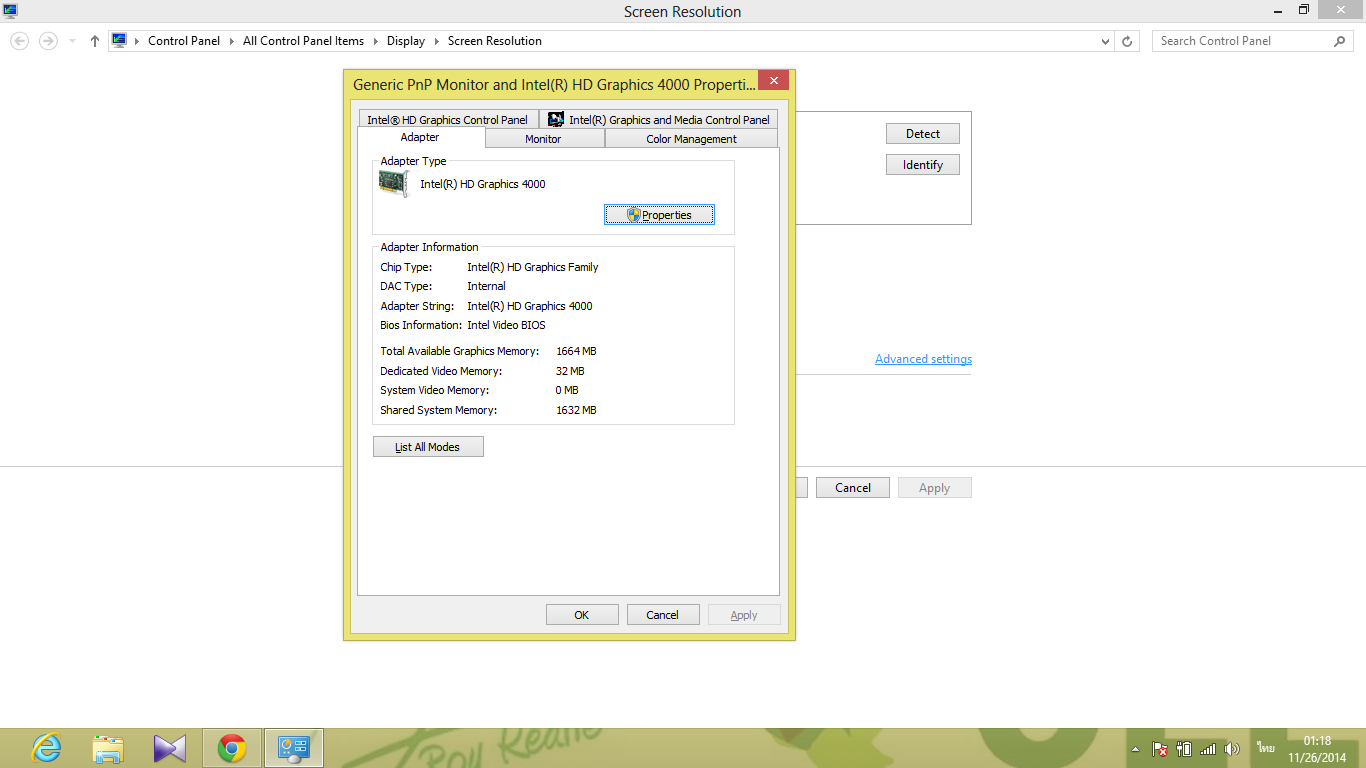Click the Screen Resolution breadcrumb
This screenshot has width=1366, height=768.
coord(495,41)
